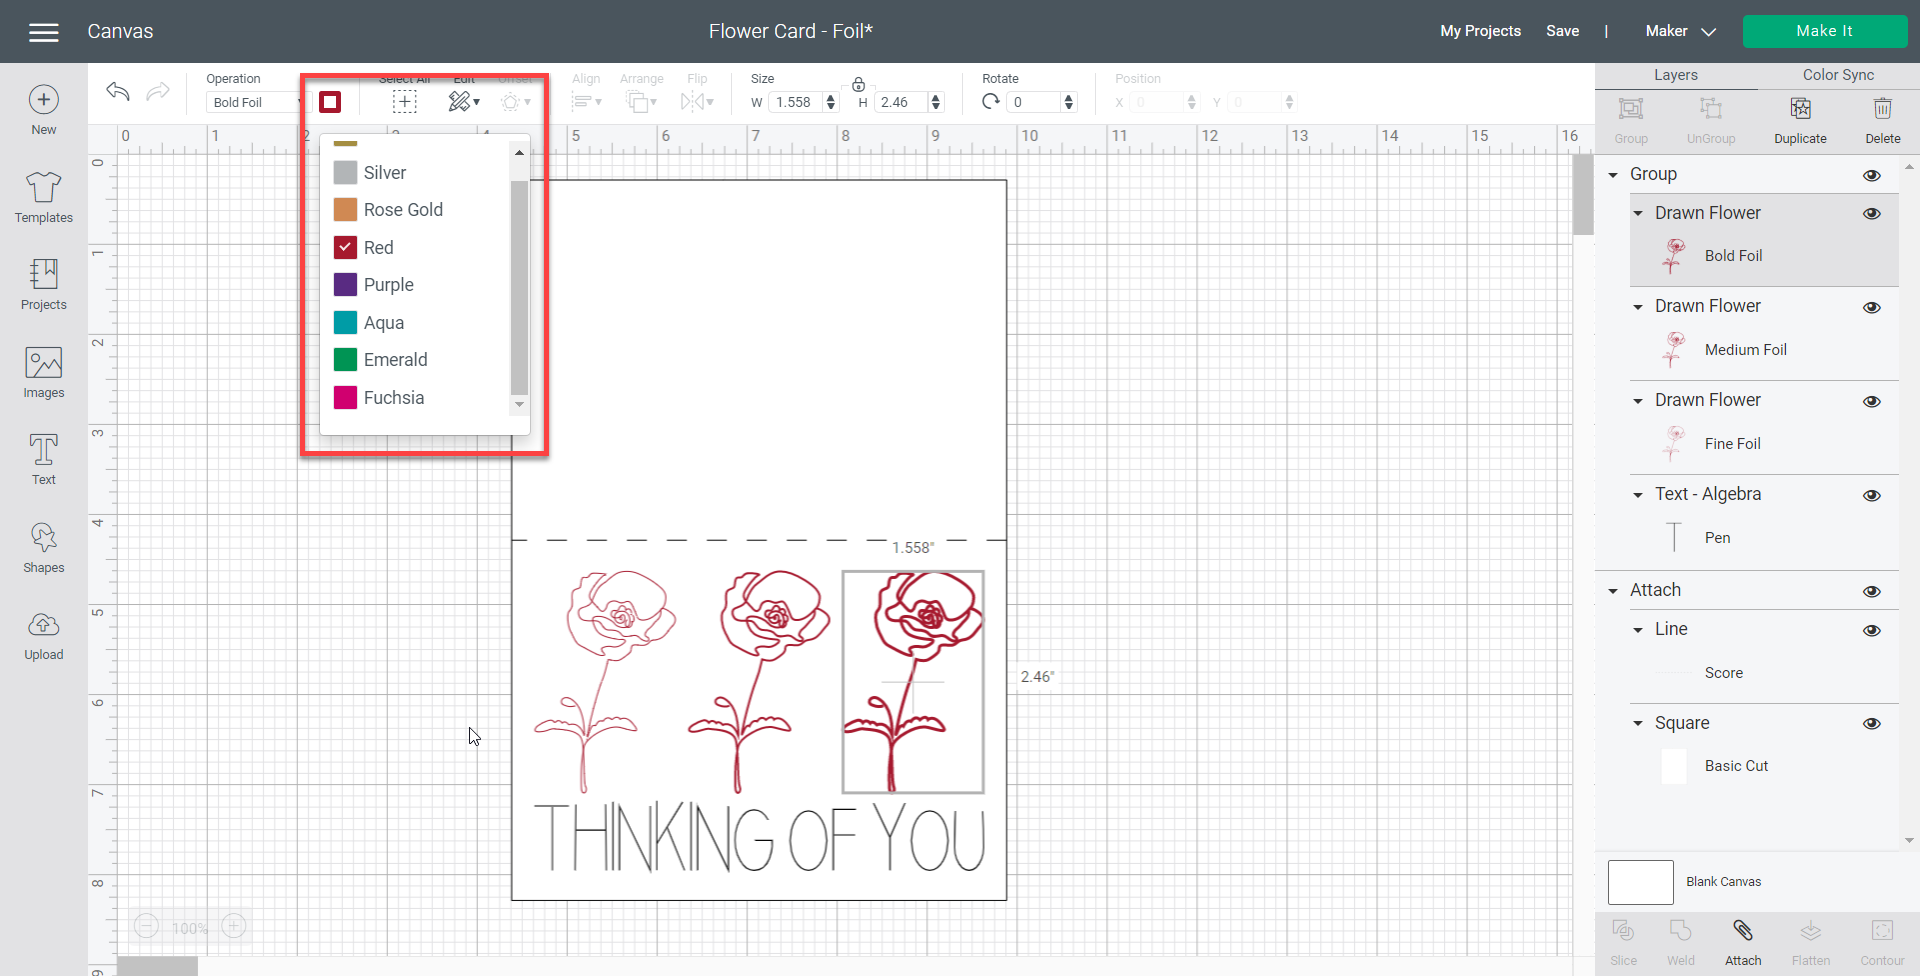Screen dimensions: 1920x976
Task: Click the Templates t-shirt icon
Action: [x=43, y=187]
